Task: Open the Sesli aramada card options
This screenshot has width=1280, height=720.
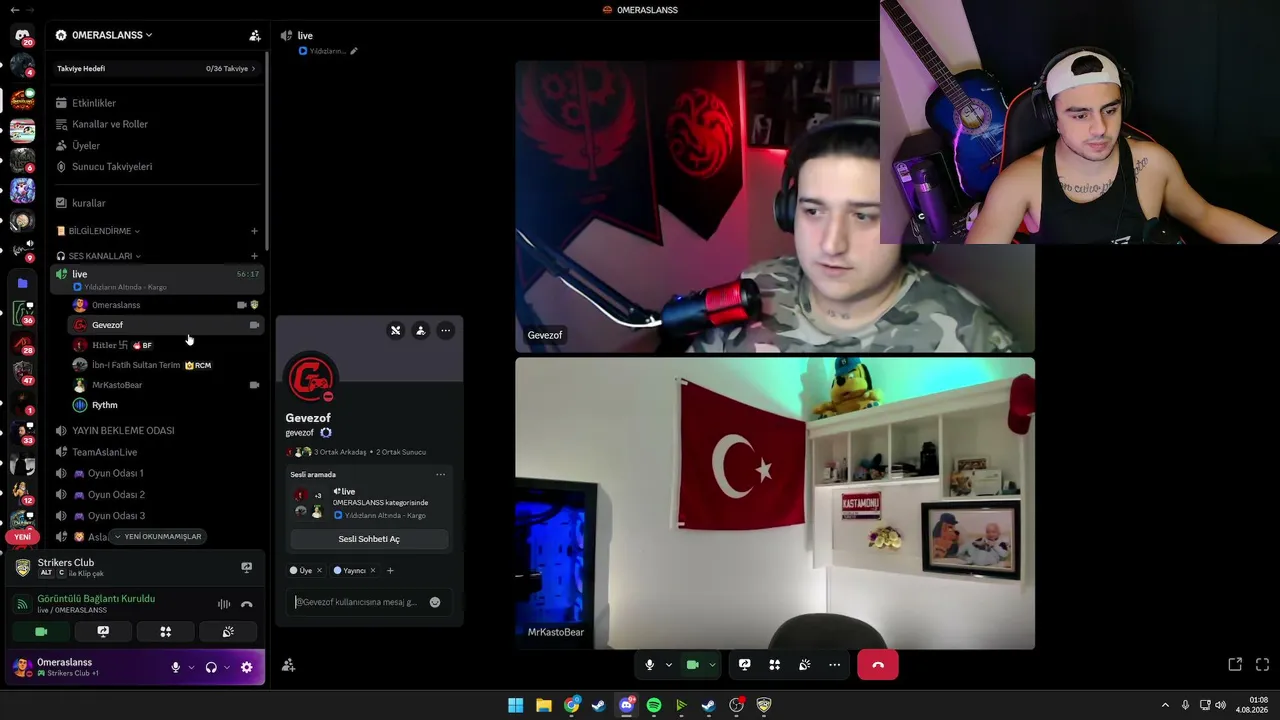Action: (x=440, y=475)
